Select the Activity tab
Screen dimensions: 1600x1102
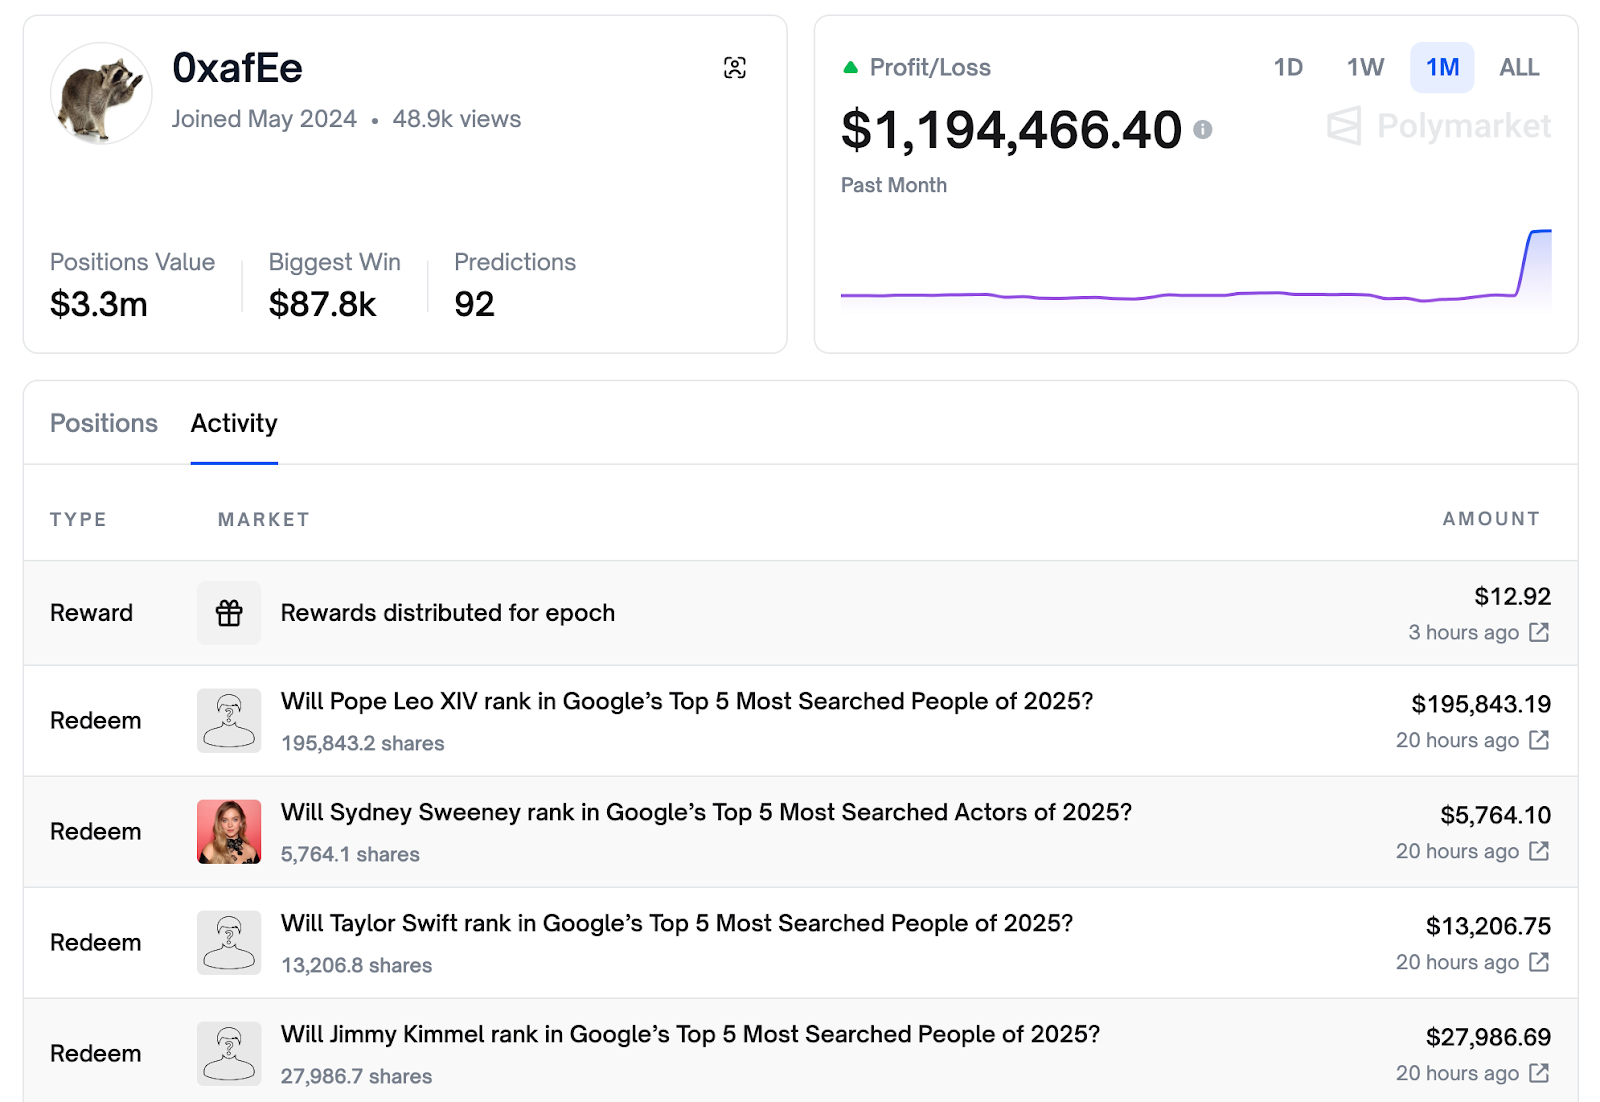(234, 423)
